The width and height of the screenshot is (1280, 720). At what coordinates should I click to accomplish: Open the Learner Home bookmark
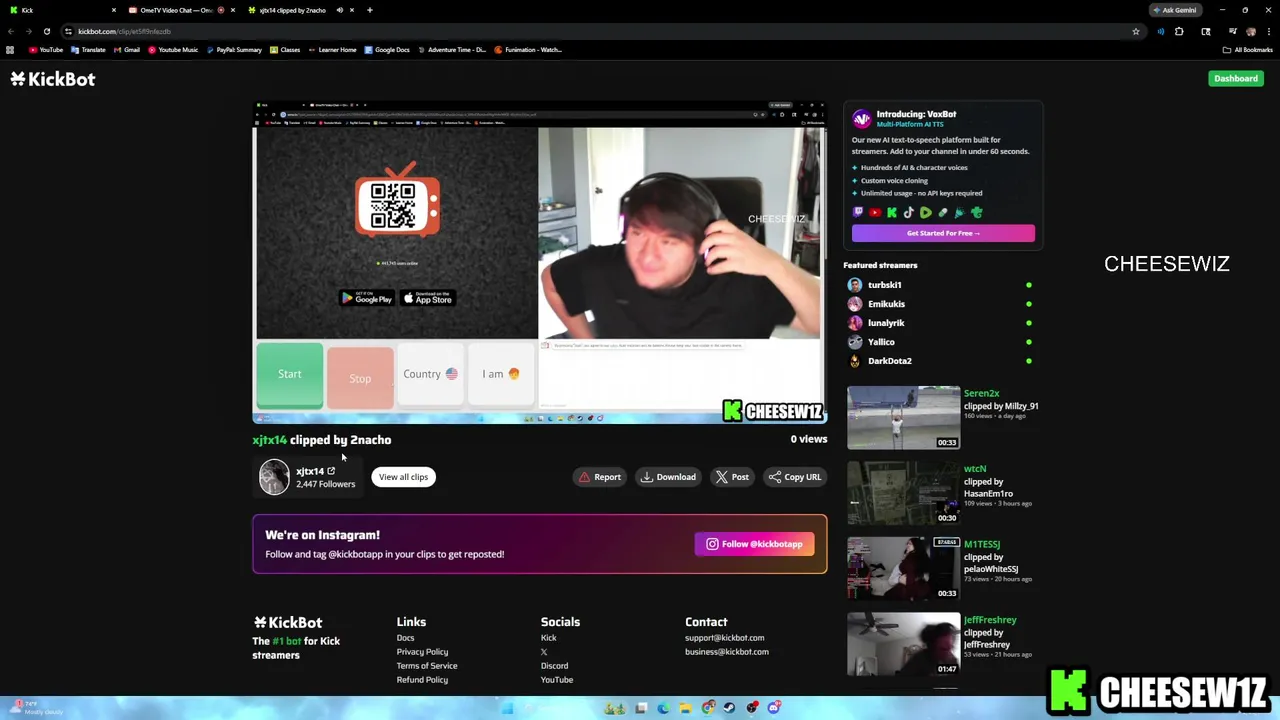tap(332, 49)
